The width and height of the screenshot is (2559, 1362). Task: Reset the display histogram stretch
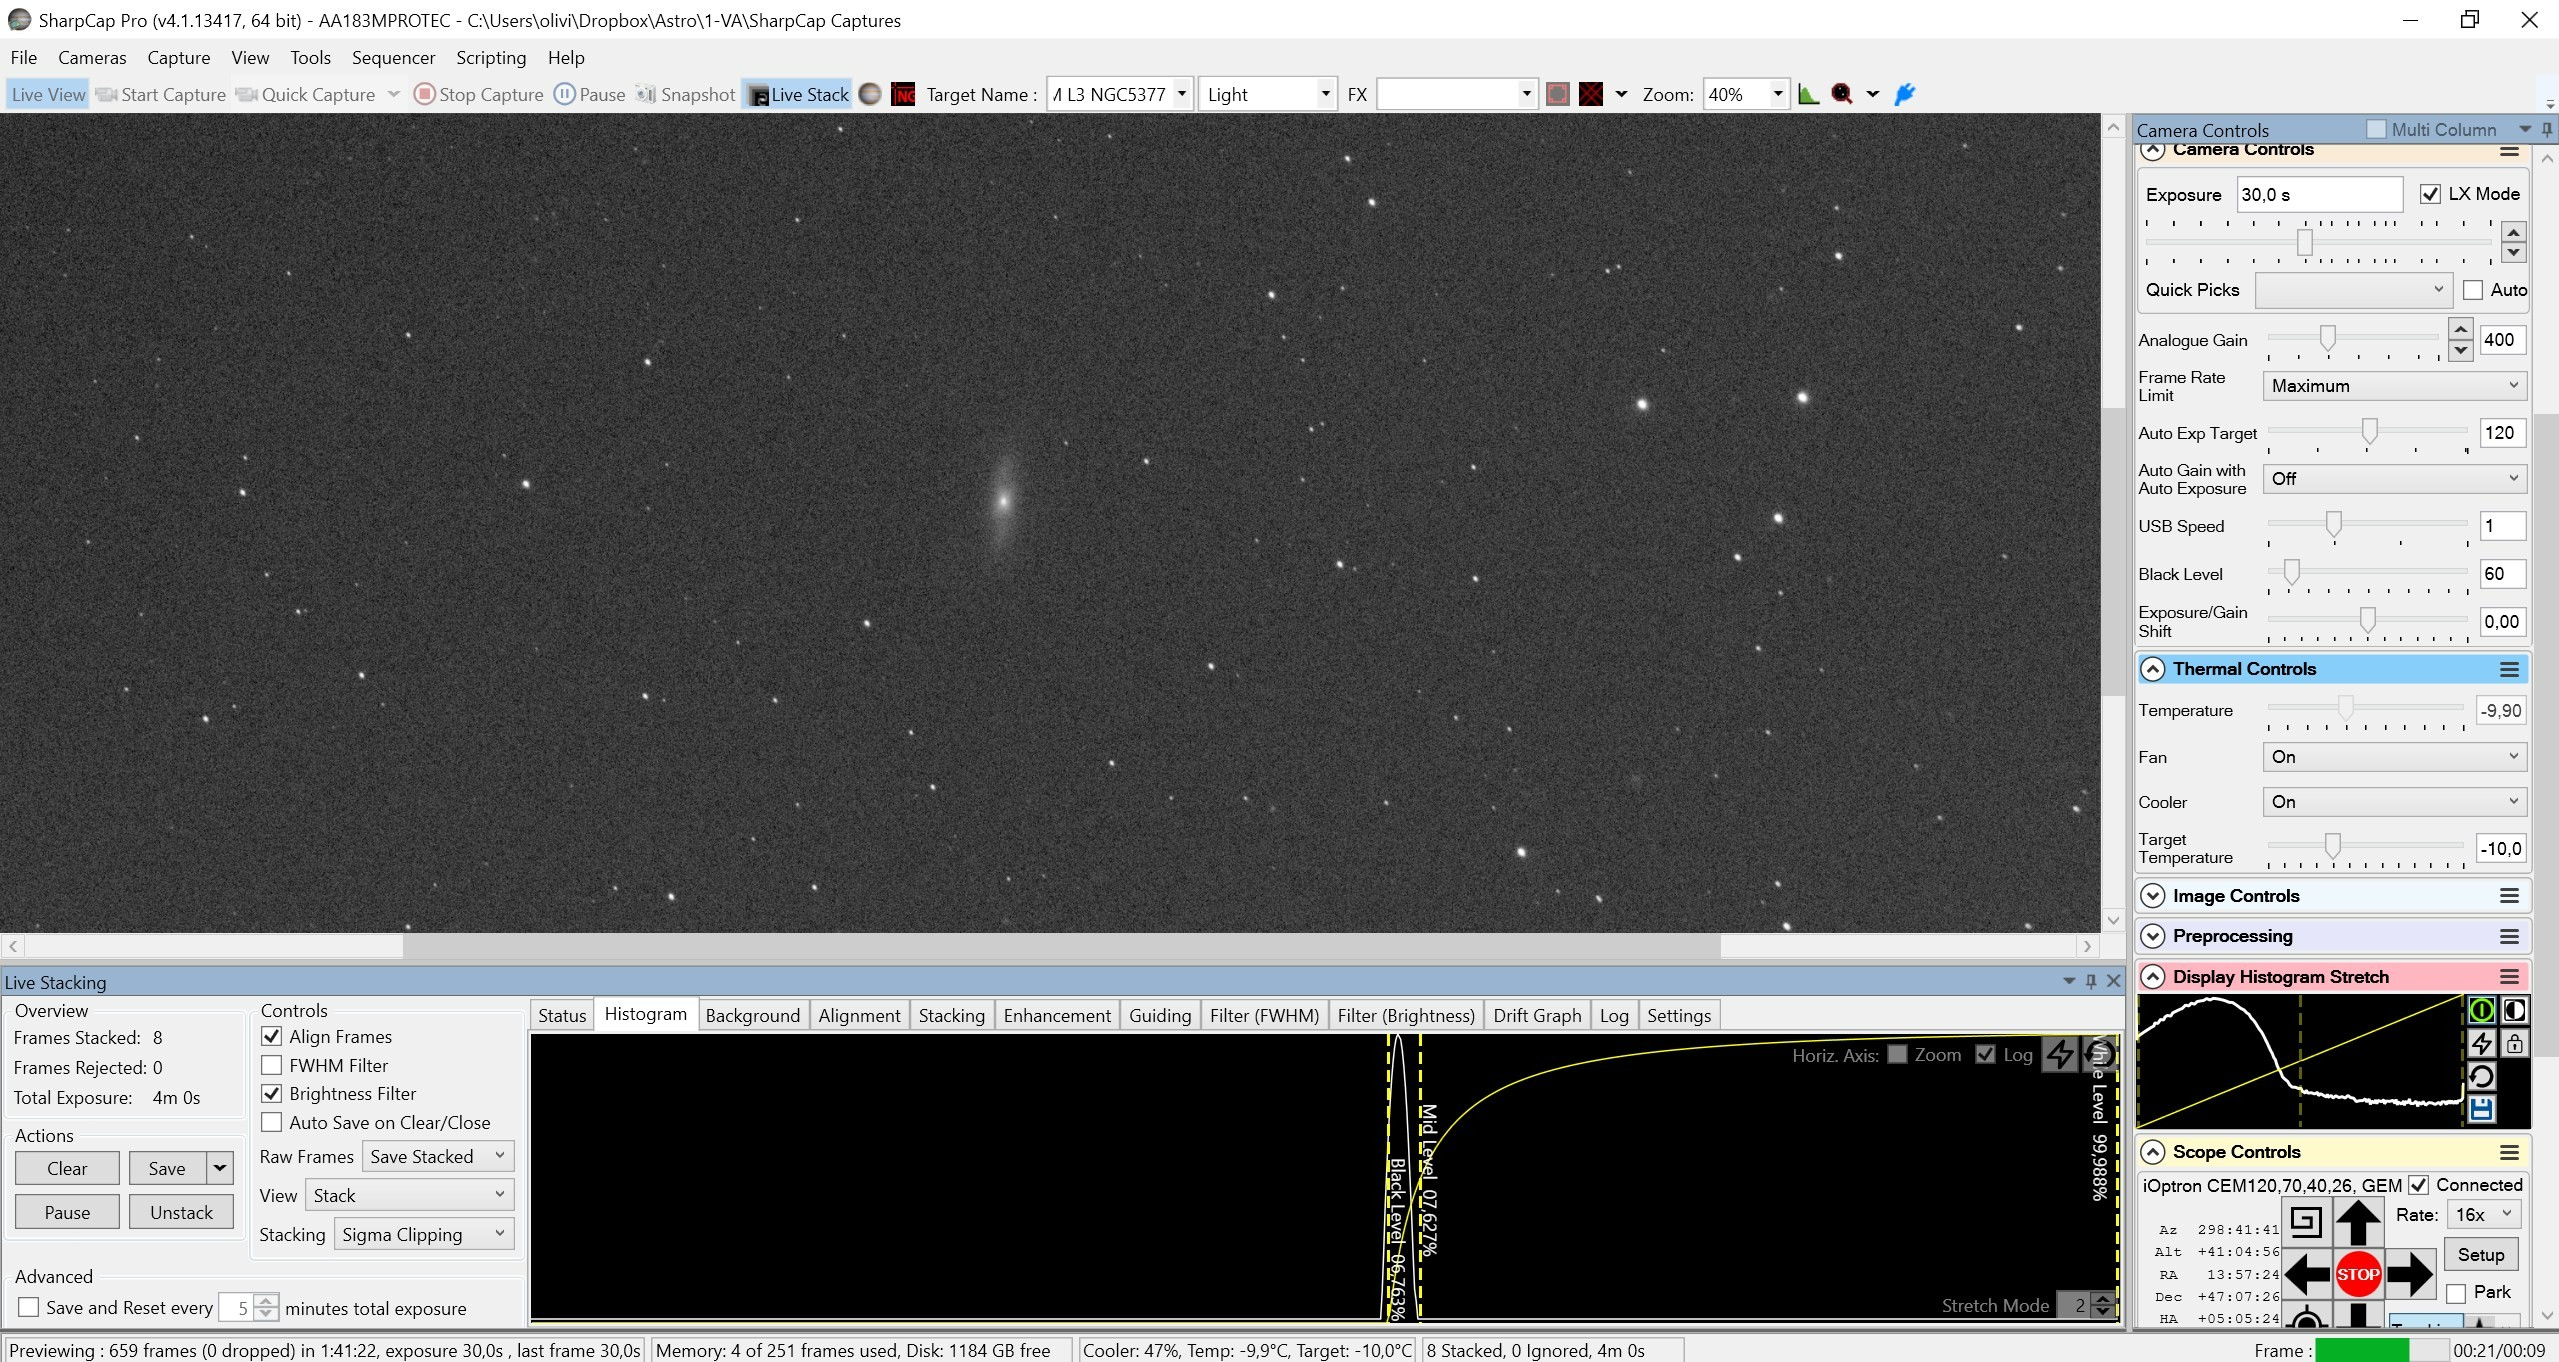(x=2481, y=1076)
